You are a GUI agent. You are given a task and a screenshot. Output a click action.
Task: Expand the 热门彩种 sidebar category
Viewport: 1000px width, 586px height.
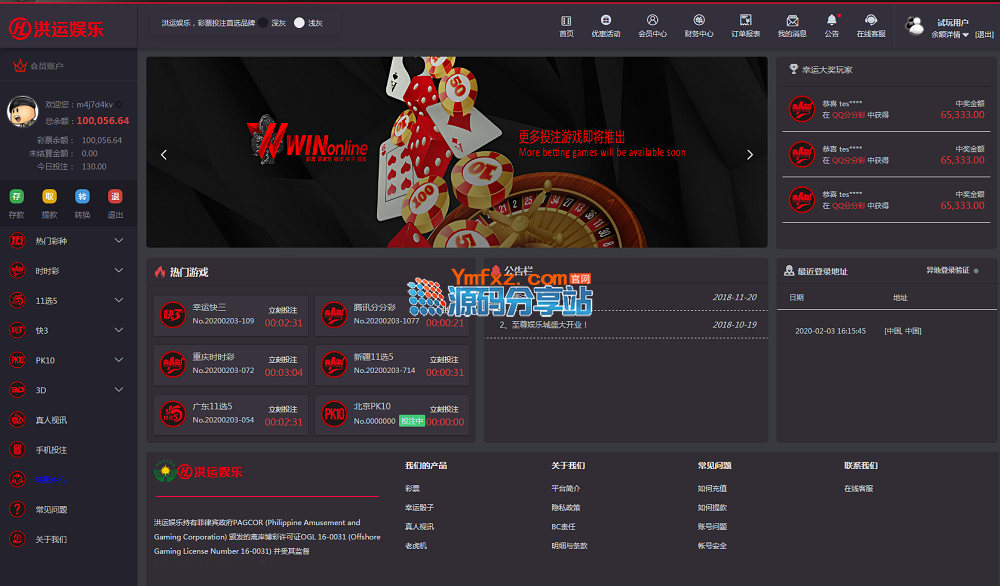(x=68, y=241)
